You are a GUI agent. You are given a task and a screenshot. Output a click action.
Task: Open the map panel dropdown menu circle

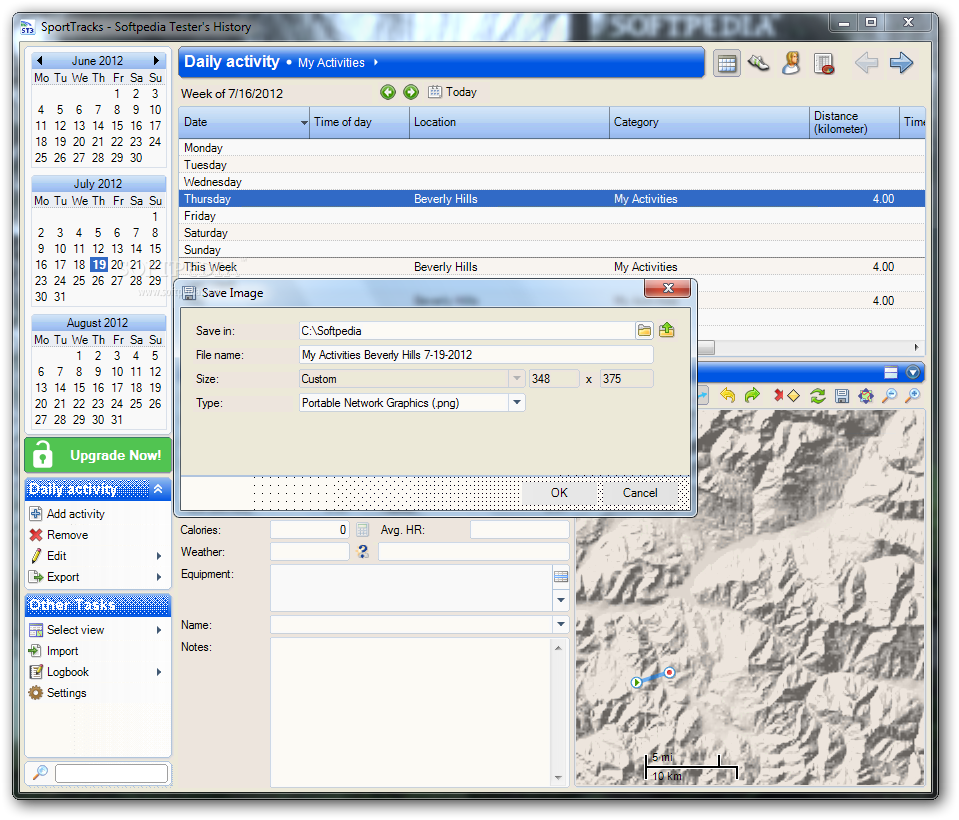point(913,372)
